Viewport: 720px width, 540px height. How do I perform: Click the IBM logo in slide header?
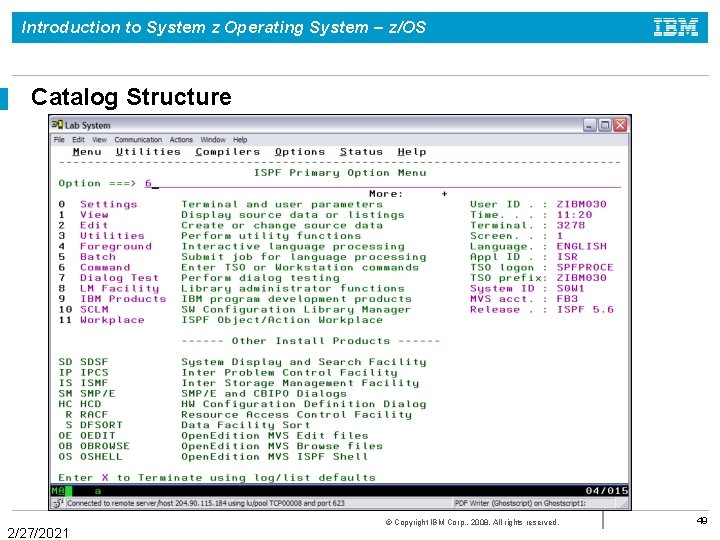pyautogui.click(x=676, y=27)
